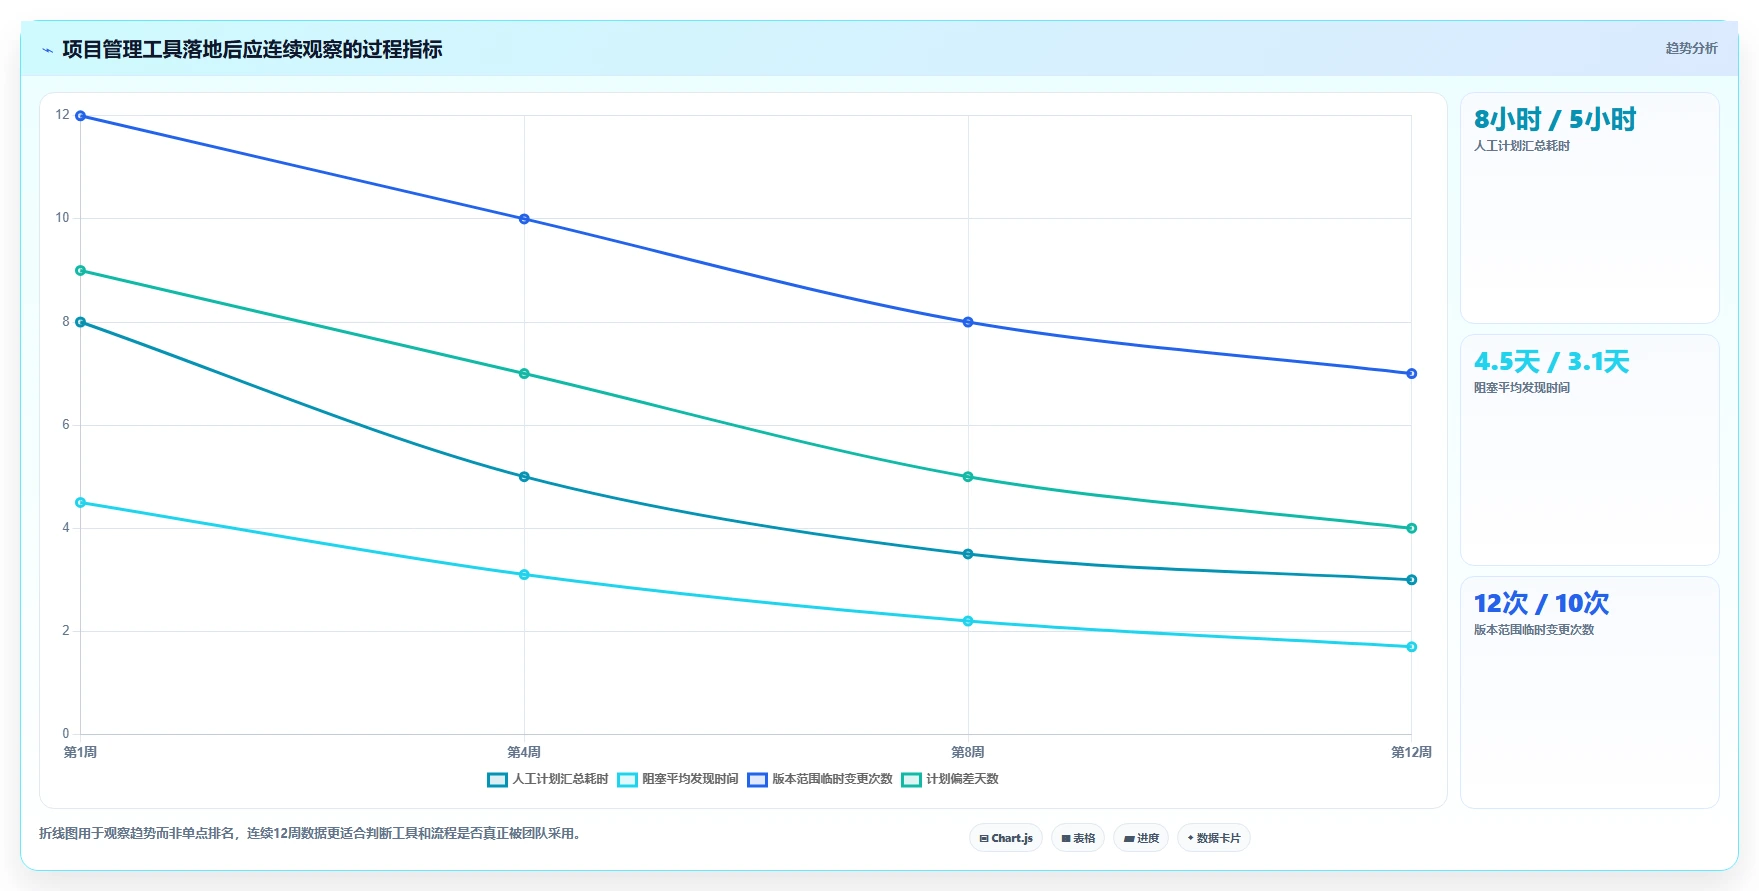Viewport: 1759px width, 891px height.
Task: Click the 阻塞平均发现时间 legend label
Action: click(x=690, y=779)
